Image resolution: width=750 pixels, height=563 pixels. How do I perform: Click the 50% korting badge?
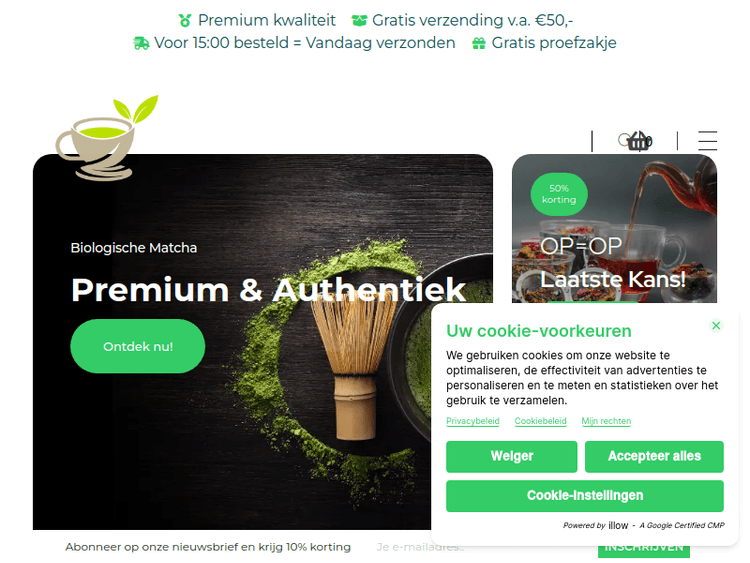(559, 194)
